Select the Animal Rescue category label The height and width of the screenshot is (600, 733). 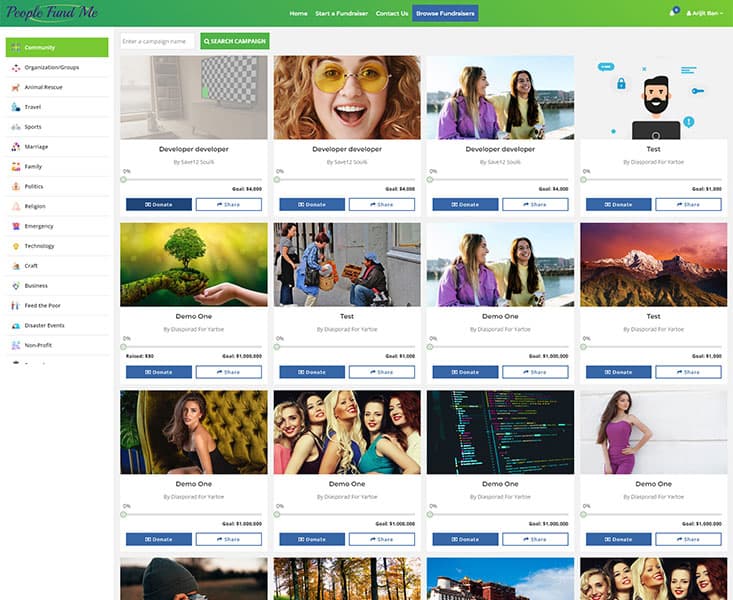click(x=43, y=87)
